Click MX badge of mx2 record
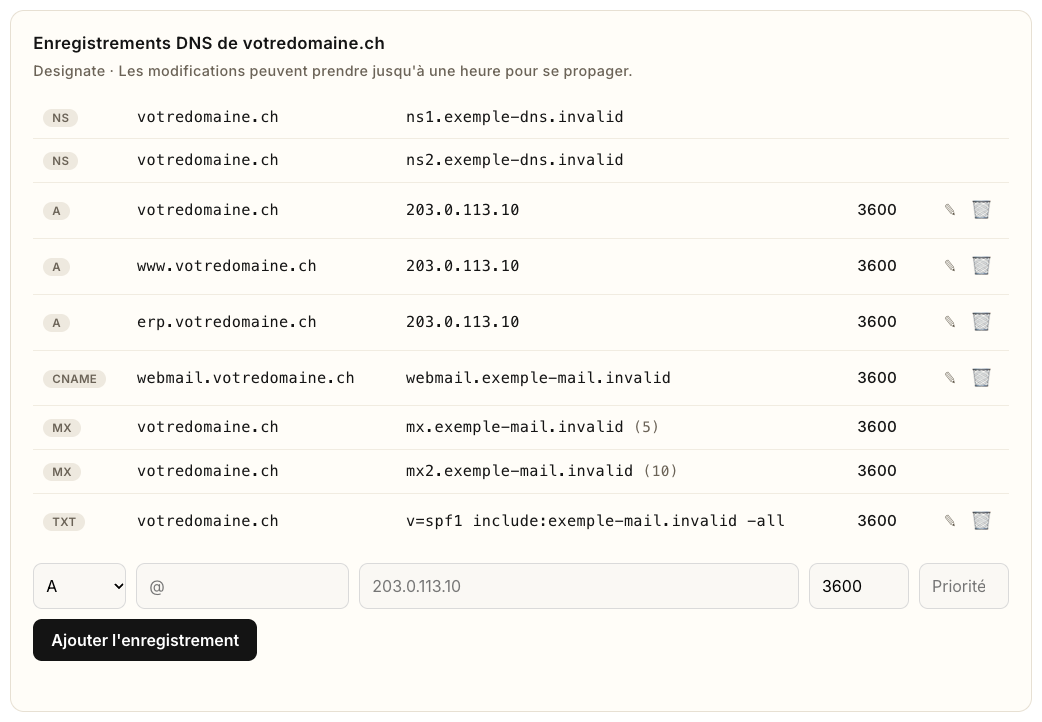The image size is (1042, 722). pos(62,472)
